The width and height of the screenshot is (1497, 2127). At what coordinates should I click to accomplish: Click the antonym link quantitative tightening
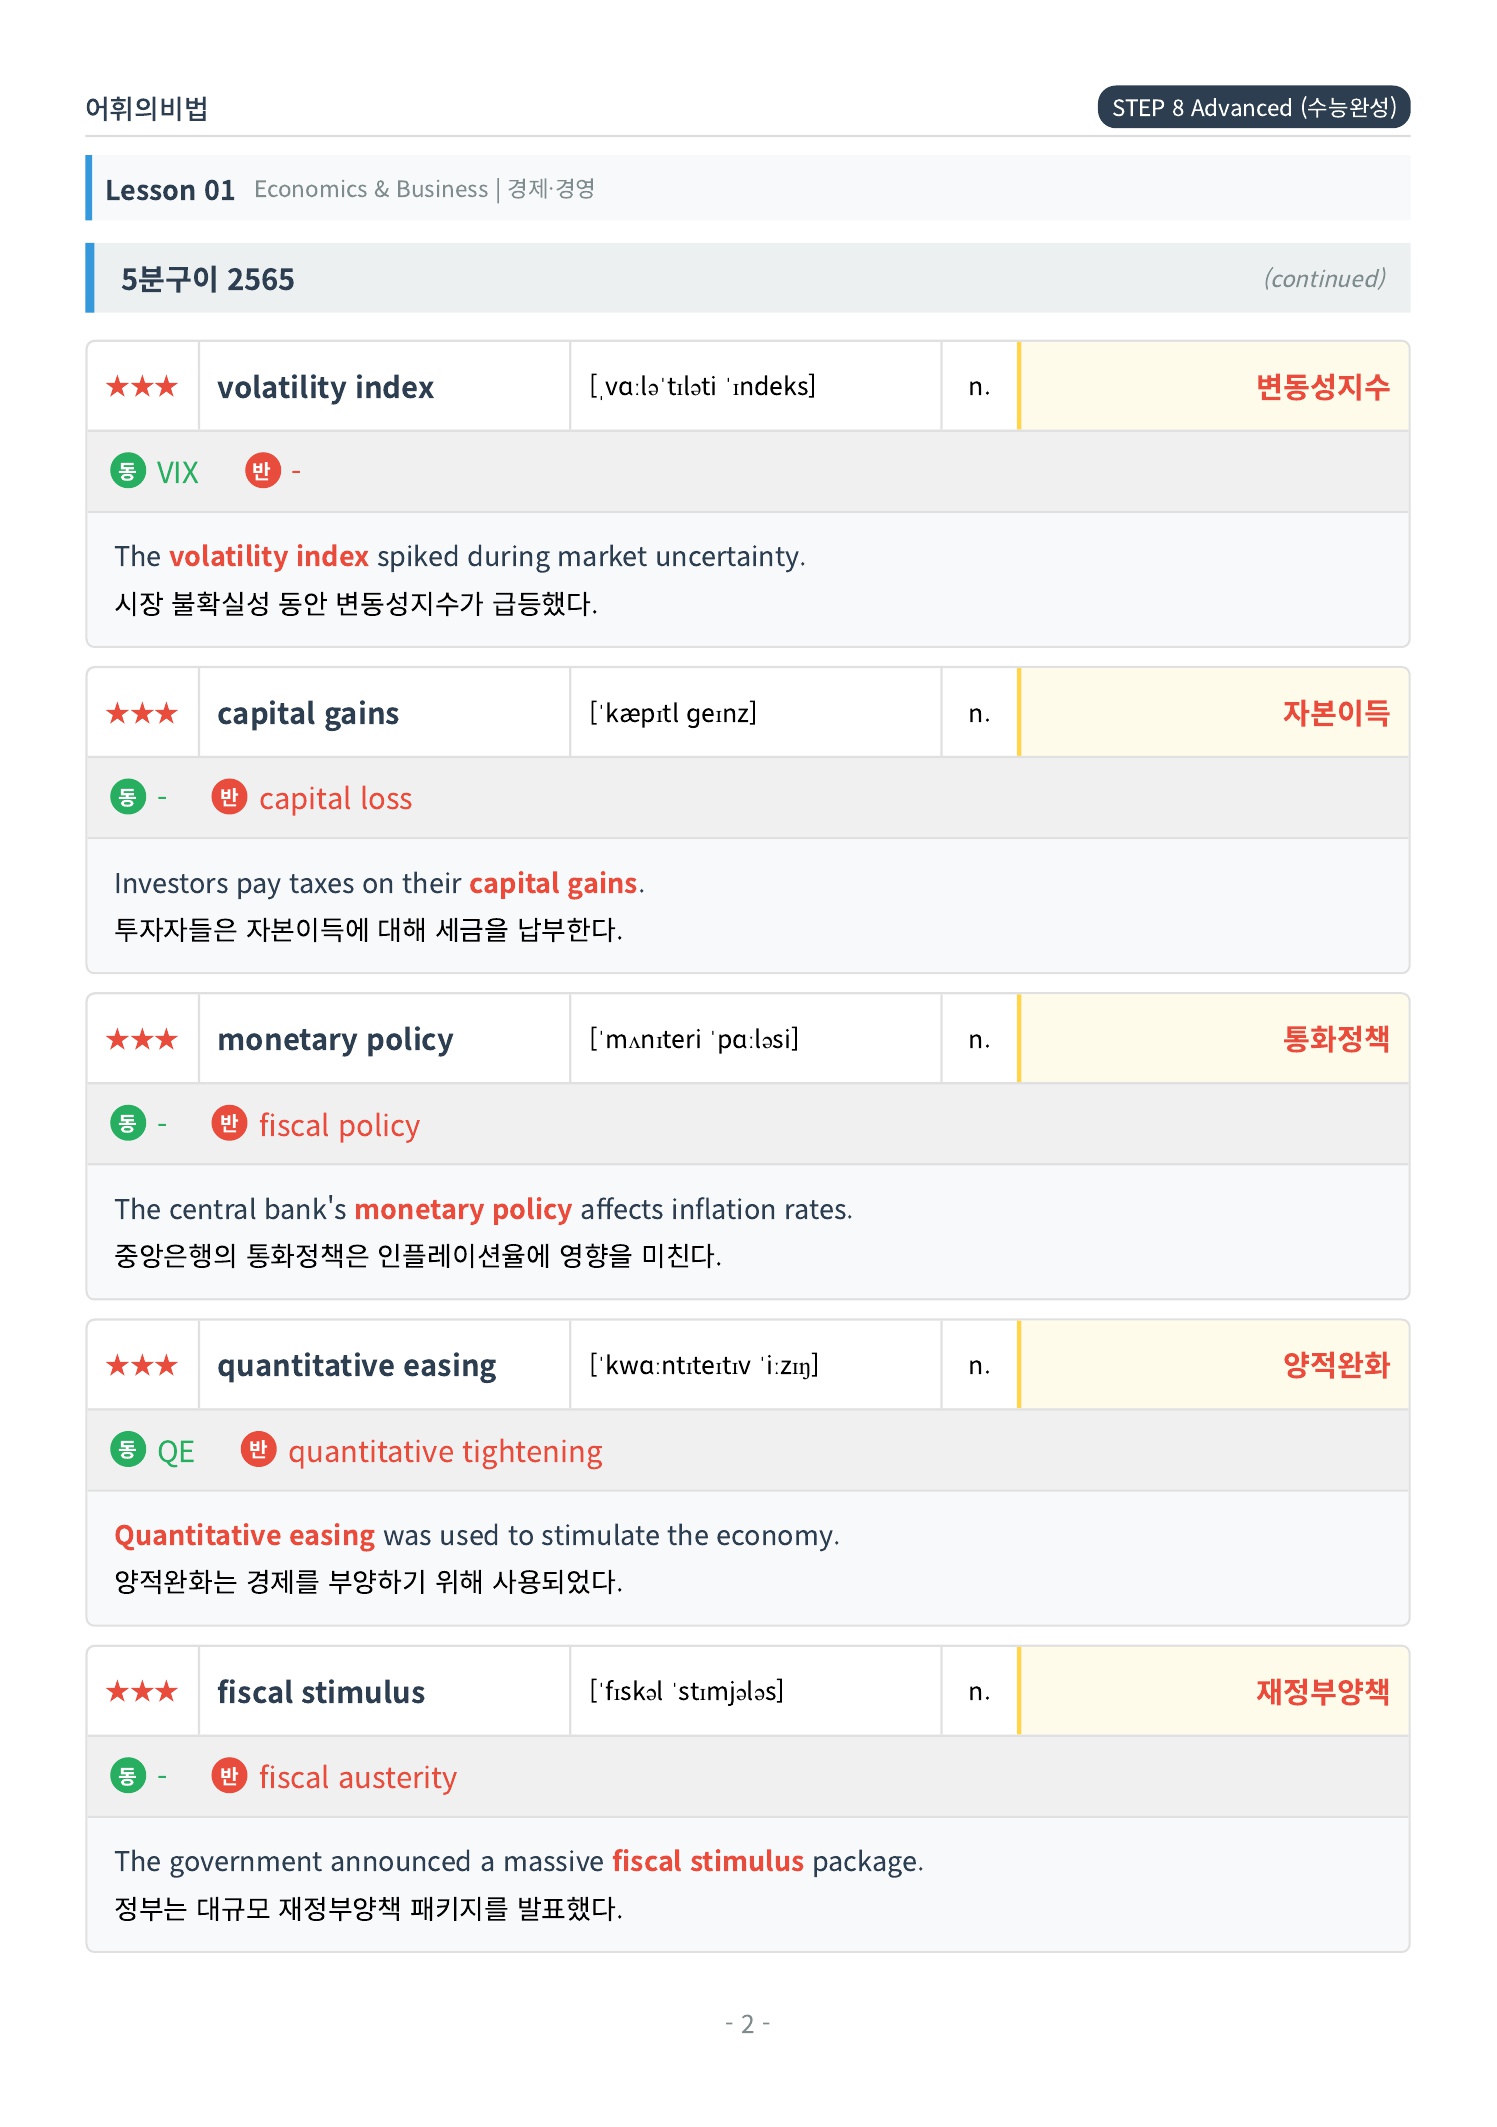pos(445,1451)
